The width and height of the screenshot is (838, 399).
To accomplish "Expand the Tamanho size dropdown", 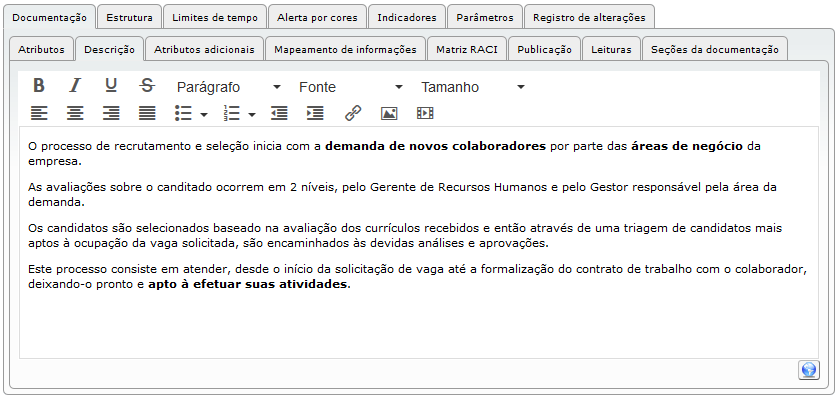I will point(473,87).
